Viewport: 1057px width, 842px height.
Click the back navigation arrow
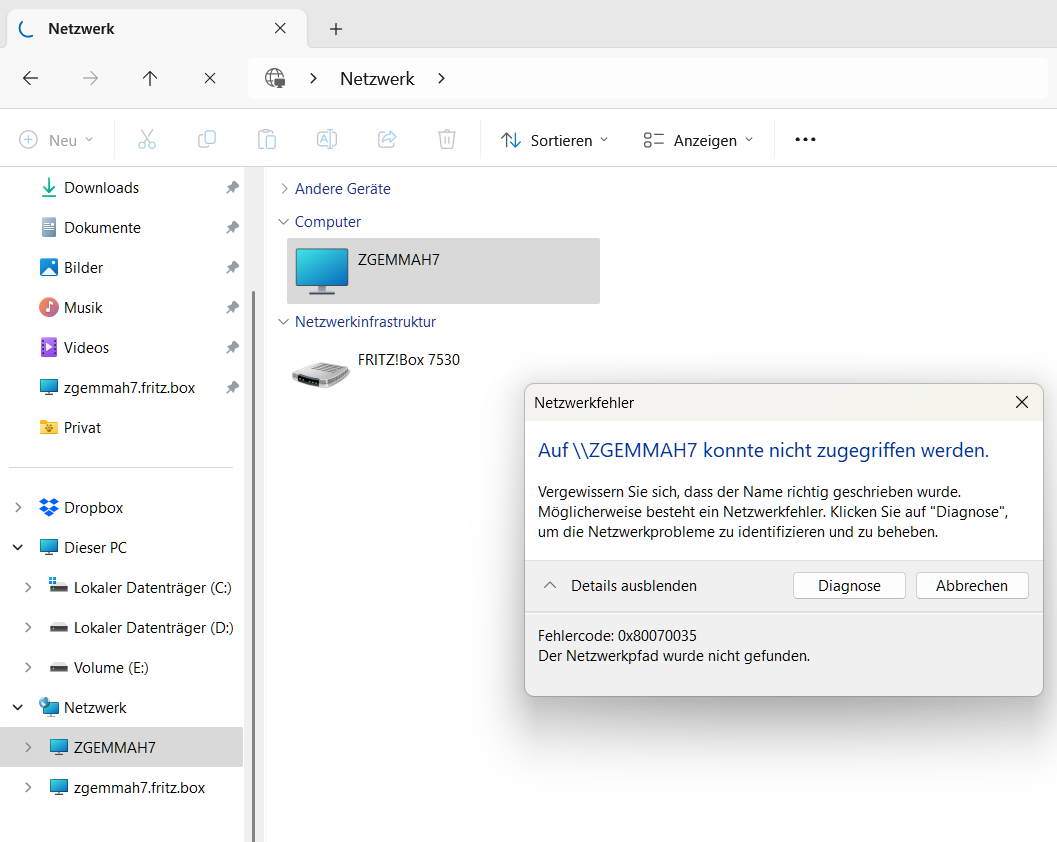click(31, 78)
